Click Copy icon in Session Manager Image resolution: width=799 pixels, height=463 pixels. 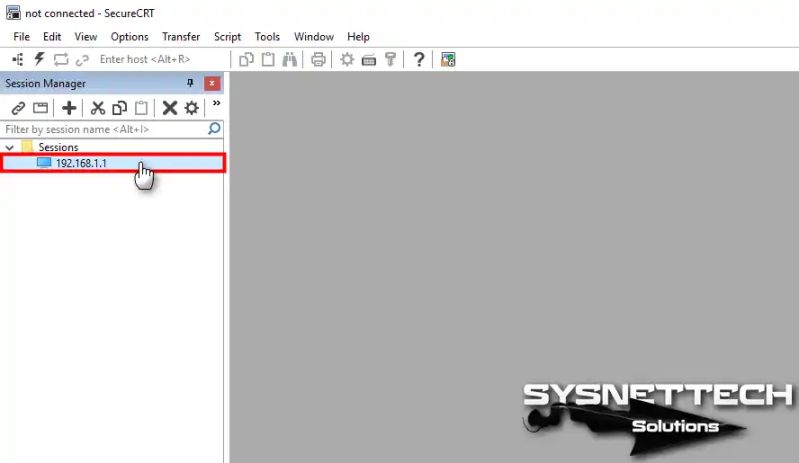(x=119, y=108)
